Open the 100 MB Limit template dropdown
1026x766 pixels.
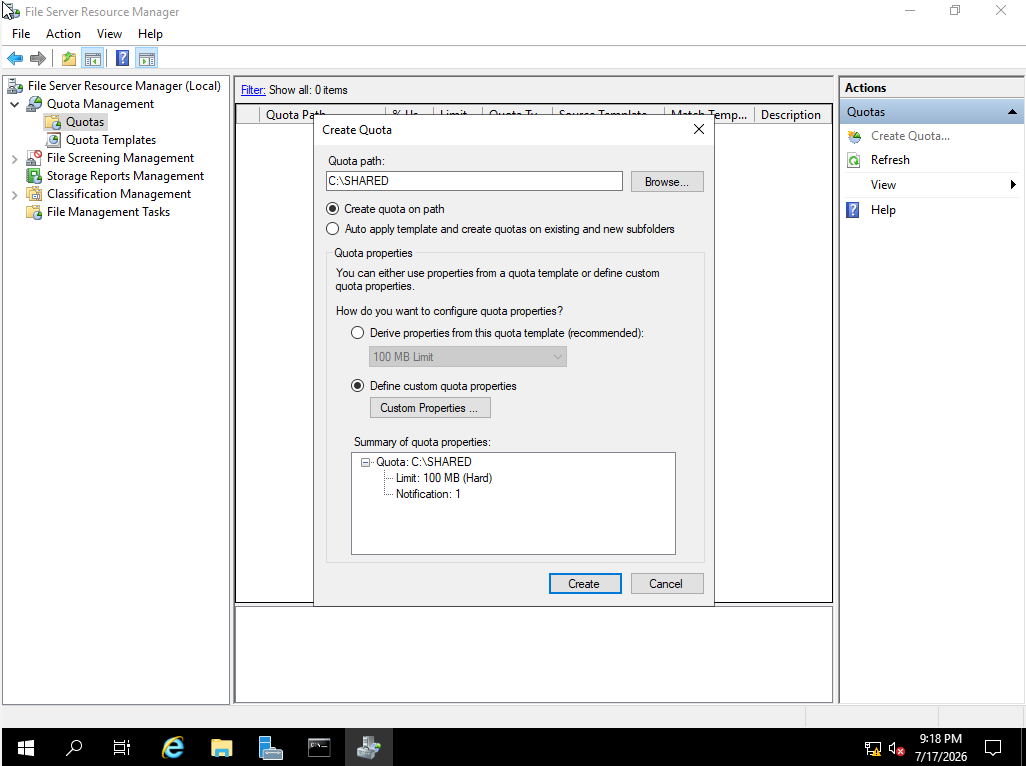click(x=468, y=357)
